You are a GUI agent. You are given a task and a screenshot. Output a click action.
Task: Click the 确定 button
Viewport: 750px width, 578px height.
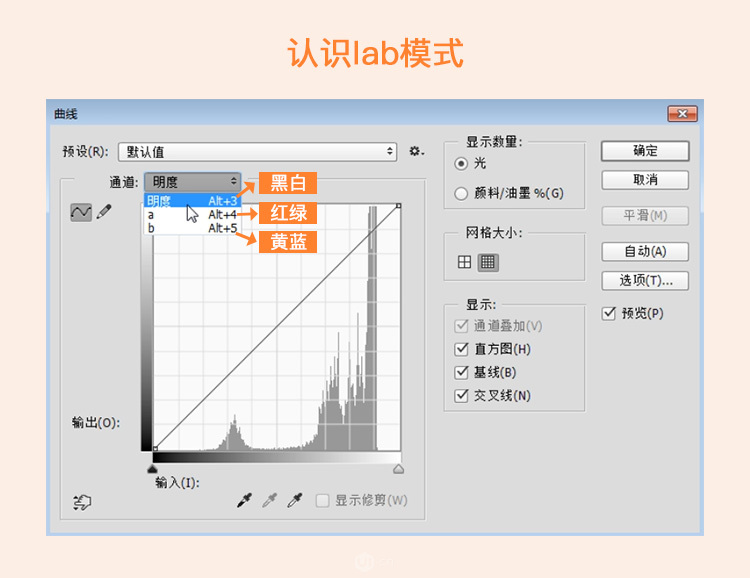pyautogui.click(x=645, y=151)
